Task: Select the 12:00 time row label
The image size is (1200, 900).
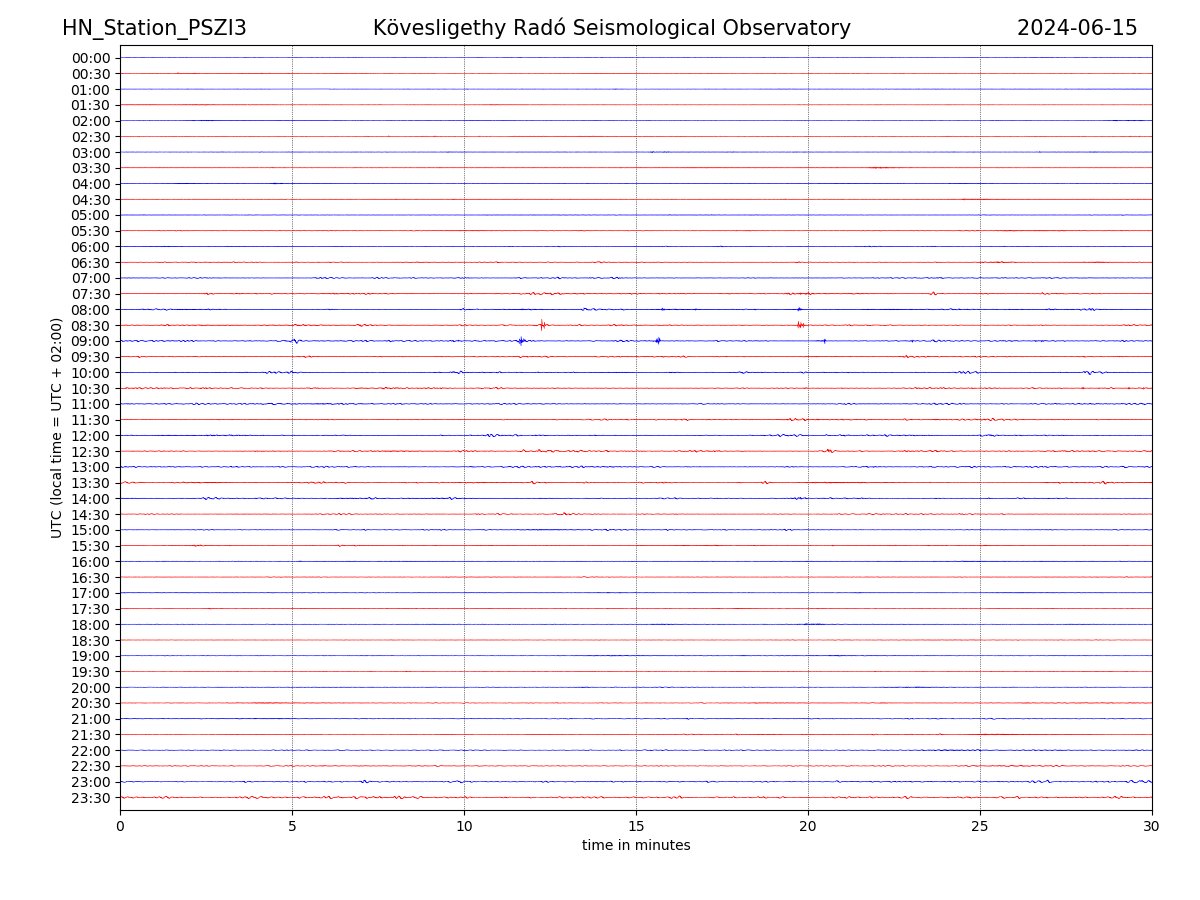Action: tap(91, 436)
